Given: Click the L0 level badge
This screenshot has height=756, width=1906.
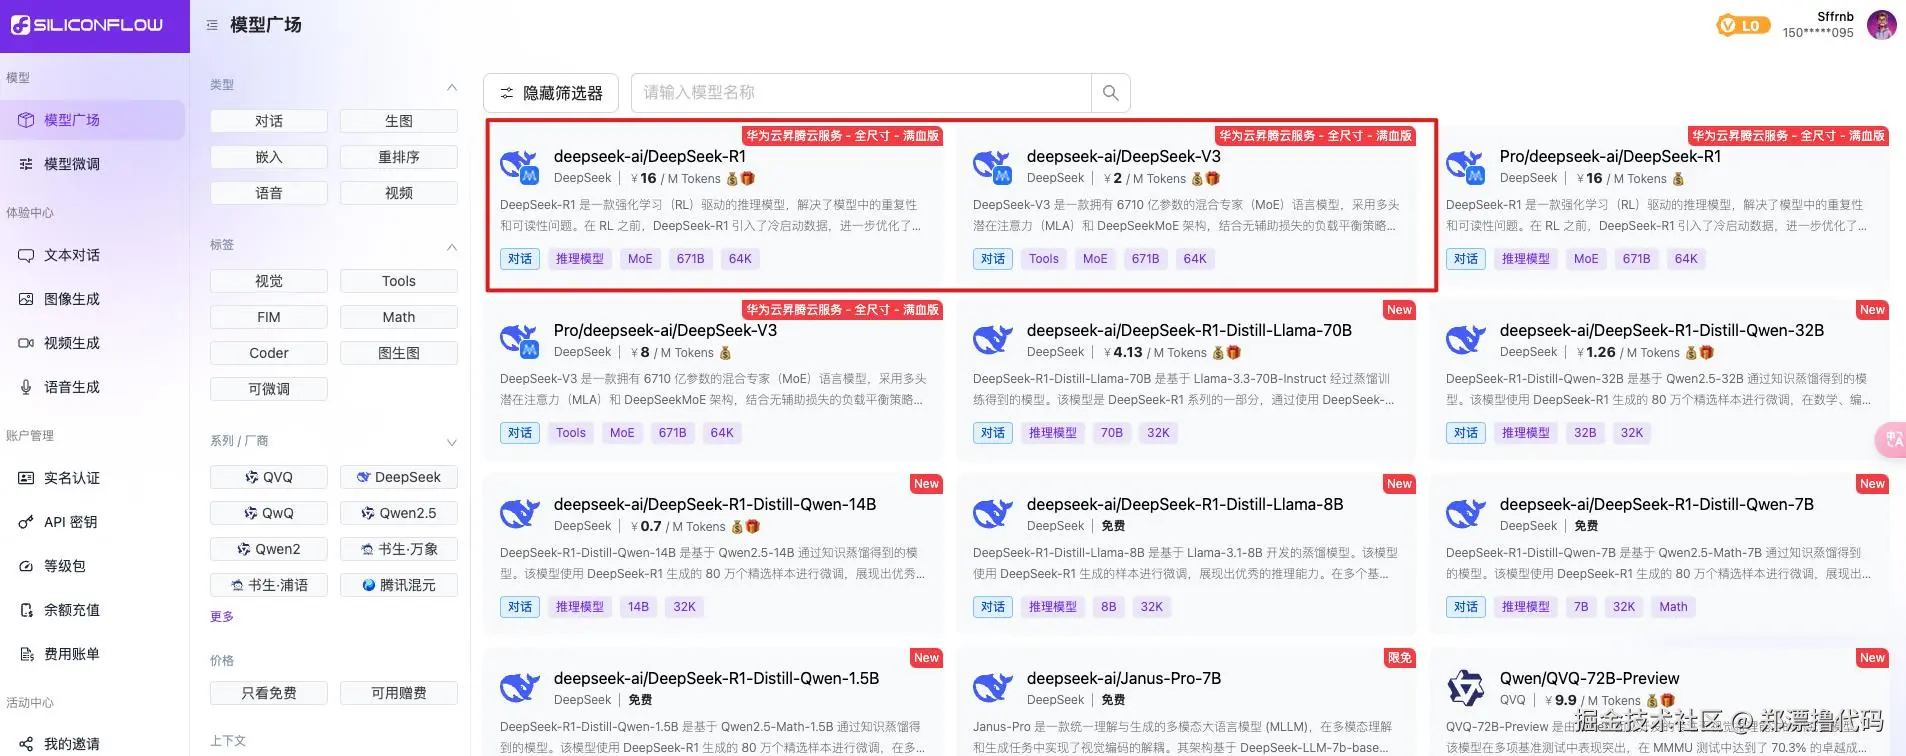Looking at the screenshot, I should point(1743,26).
